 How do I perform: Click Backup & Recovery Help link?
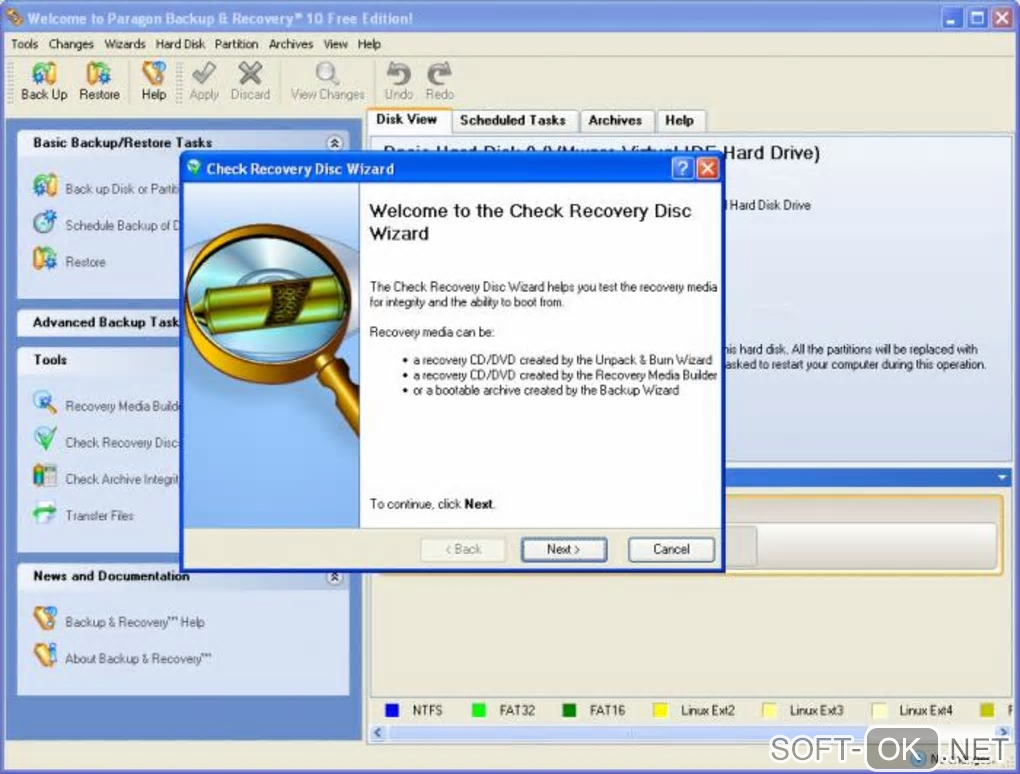(135, 622)
